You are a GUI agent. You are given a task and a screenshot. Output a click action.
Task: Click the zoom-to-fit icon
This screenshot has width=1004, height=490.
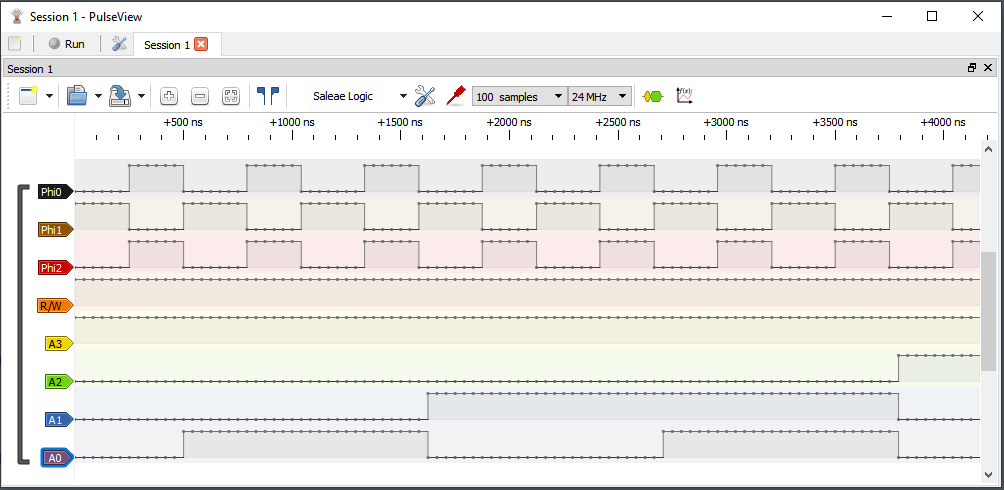[231, 96]
